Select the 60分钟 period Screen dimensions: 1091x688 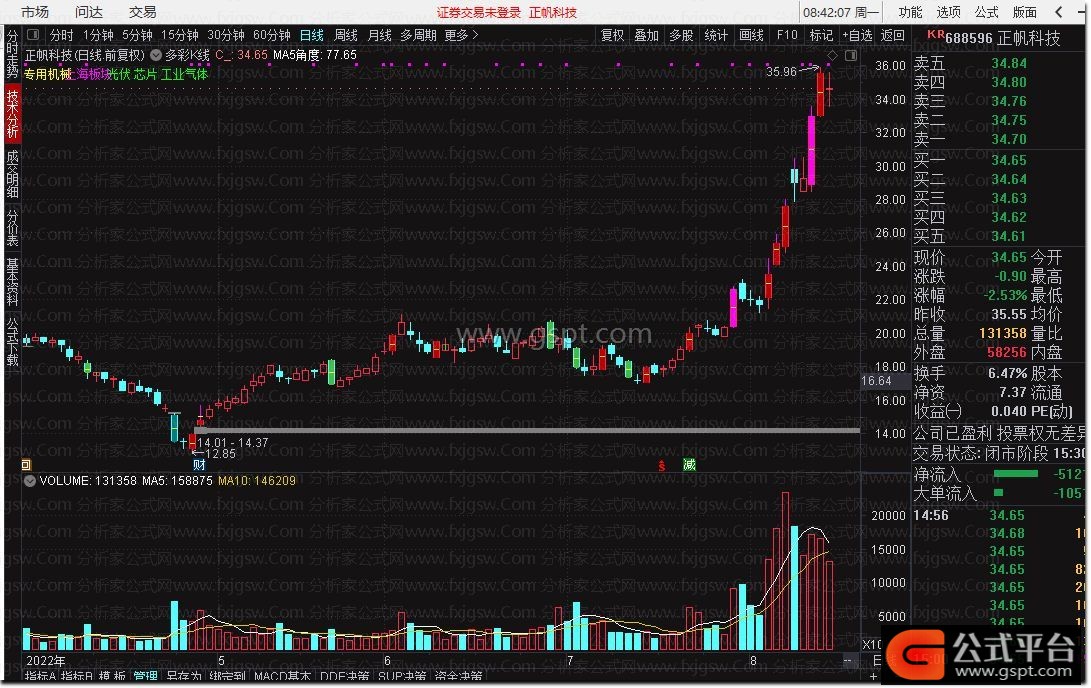tap(272, 35)
